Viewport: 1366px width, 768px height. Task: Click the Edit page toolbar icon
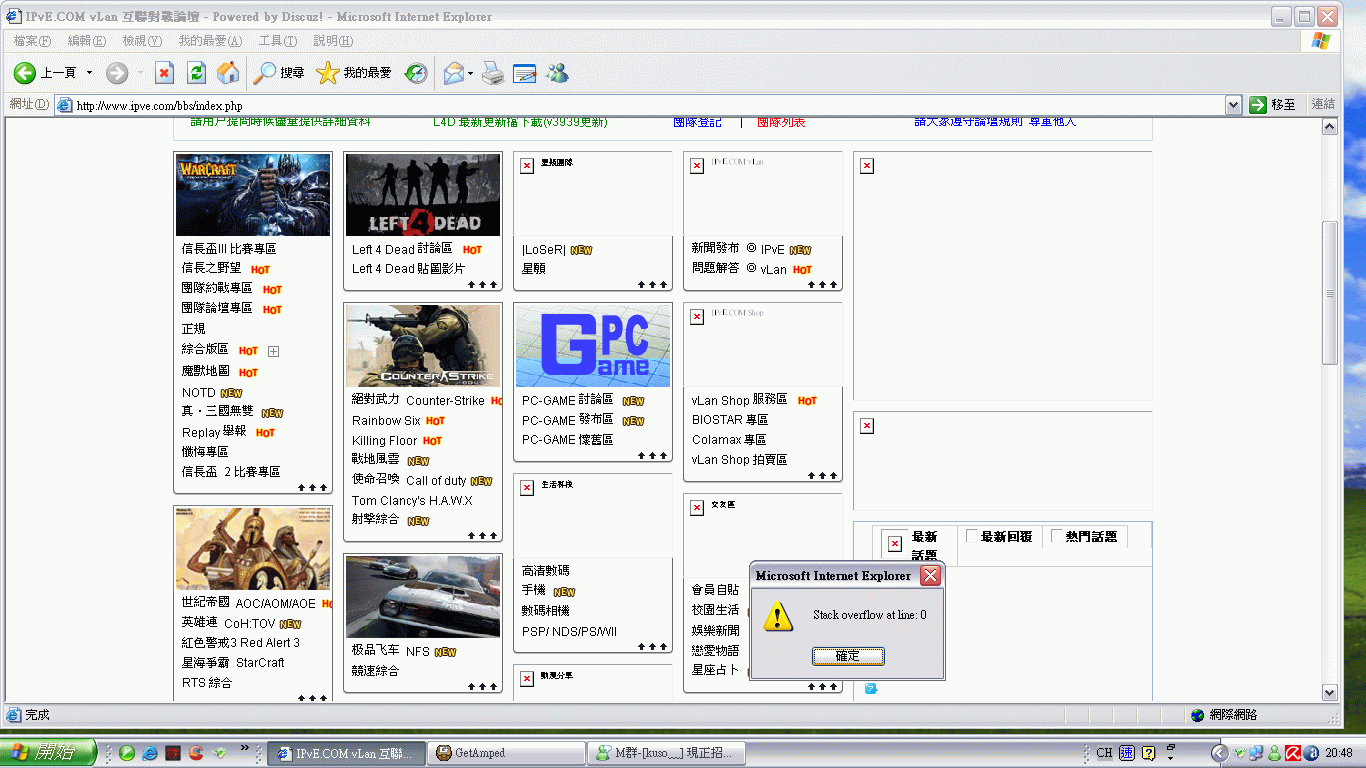coord(525,73)
